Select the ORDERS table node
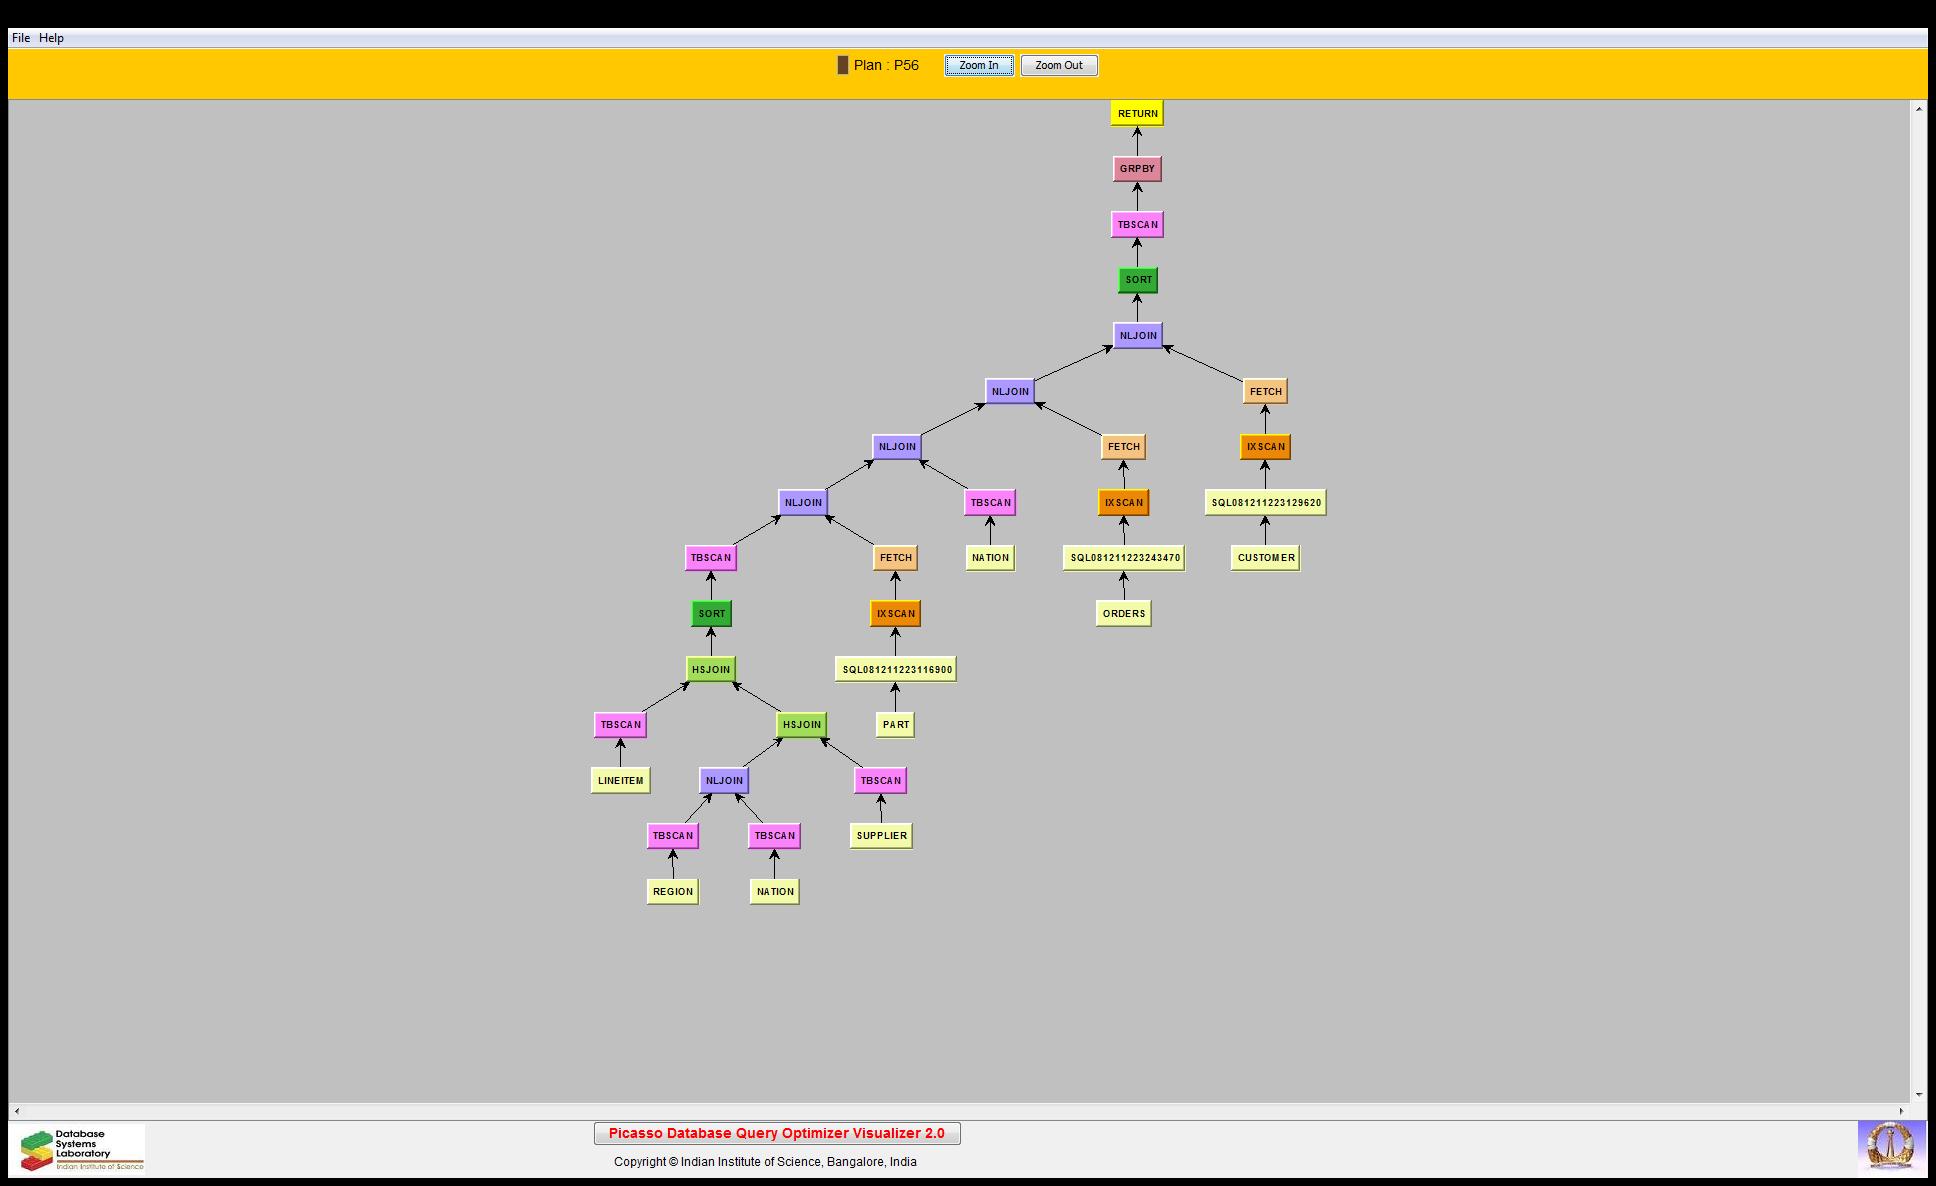Screen dimensions: 1936x1186 1123,614
